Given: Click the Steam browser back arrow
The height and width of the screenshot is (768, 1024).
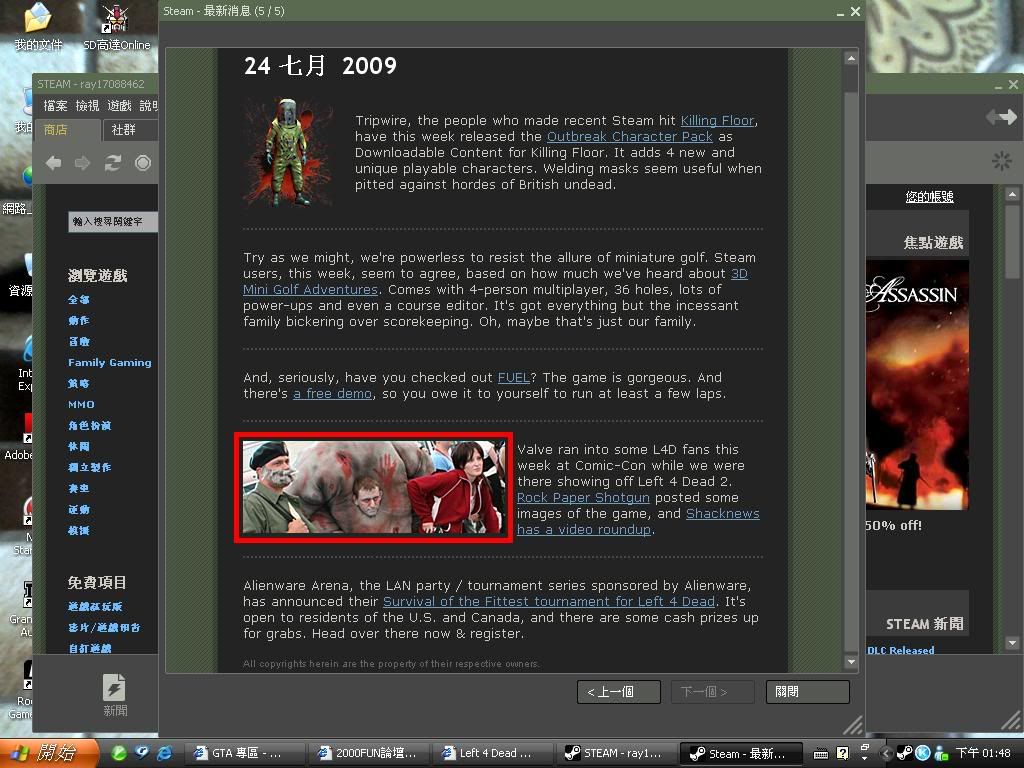Looking at the screenshot, I should [54, 163].
